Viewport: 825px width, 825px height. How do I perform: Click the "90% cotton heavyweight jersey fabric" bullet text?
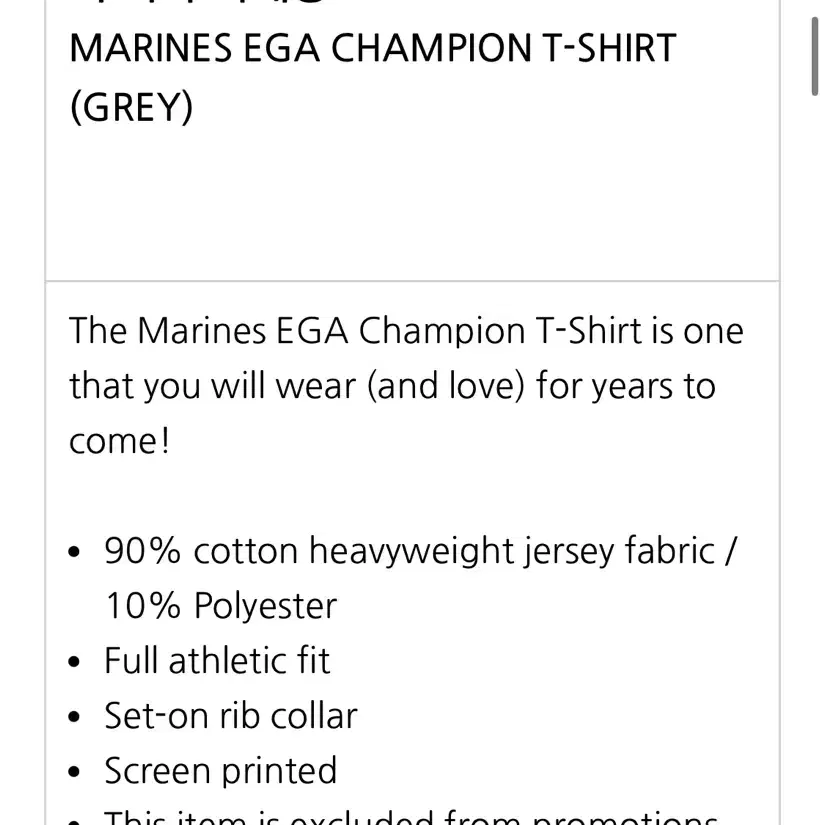tap(409, 551)
